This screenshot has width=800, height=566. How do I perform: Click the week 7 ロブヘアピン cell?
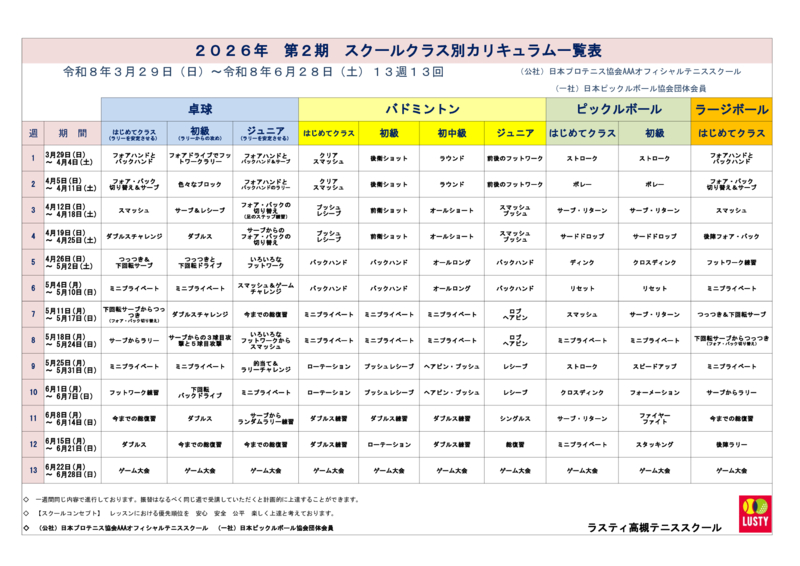[x=515, y=314]
